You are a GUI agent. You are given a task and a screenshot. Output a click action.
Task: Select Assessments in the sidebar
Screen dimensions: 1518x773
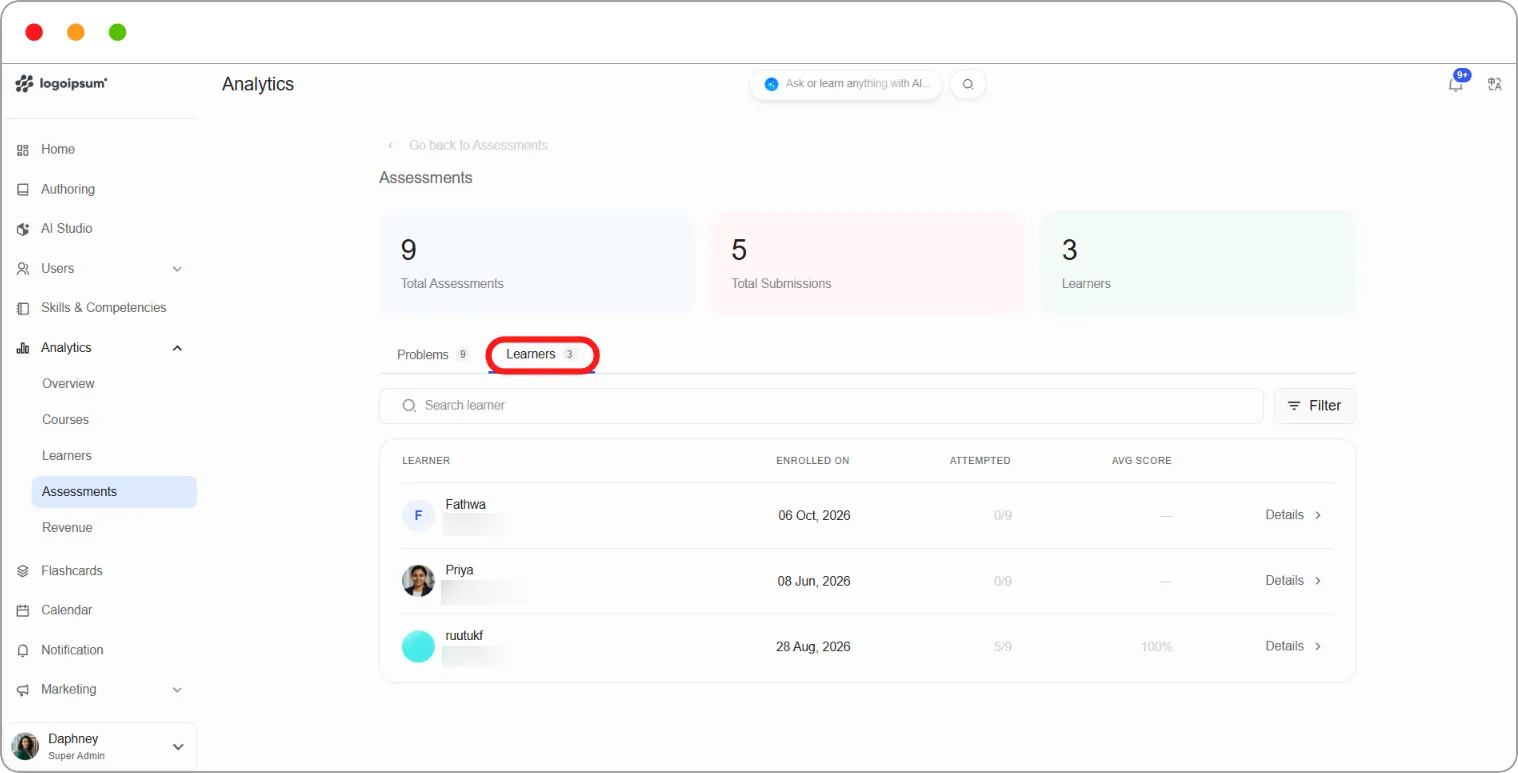(114, 492)
